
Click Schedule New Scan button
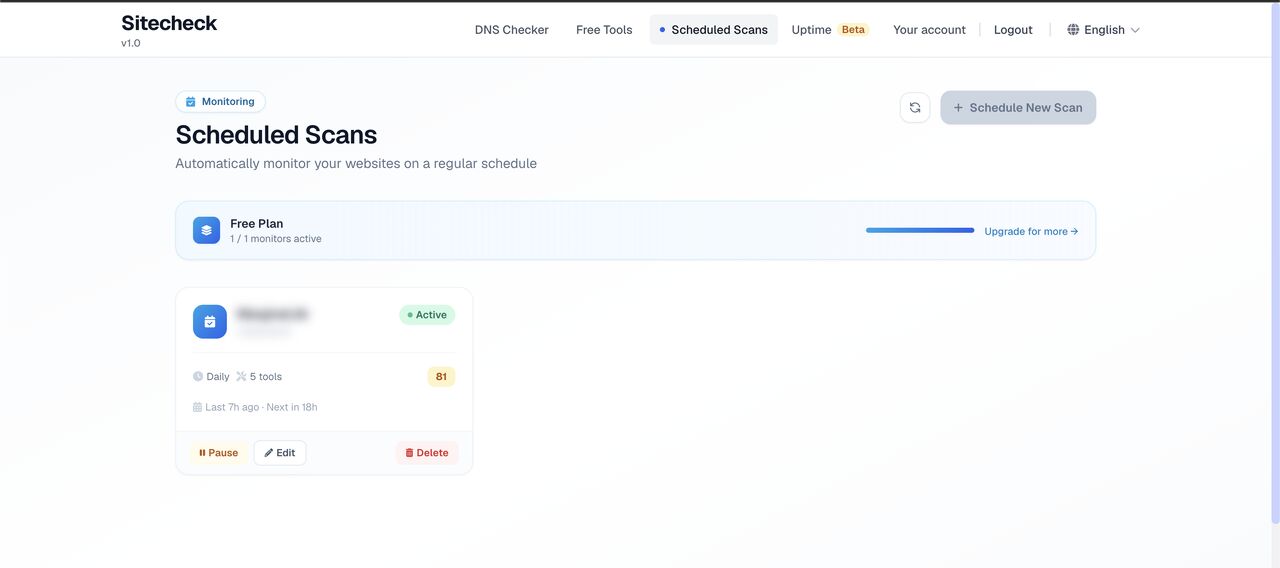click(1018, 108)
